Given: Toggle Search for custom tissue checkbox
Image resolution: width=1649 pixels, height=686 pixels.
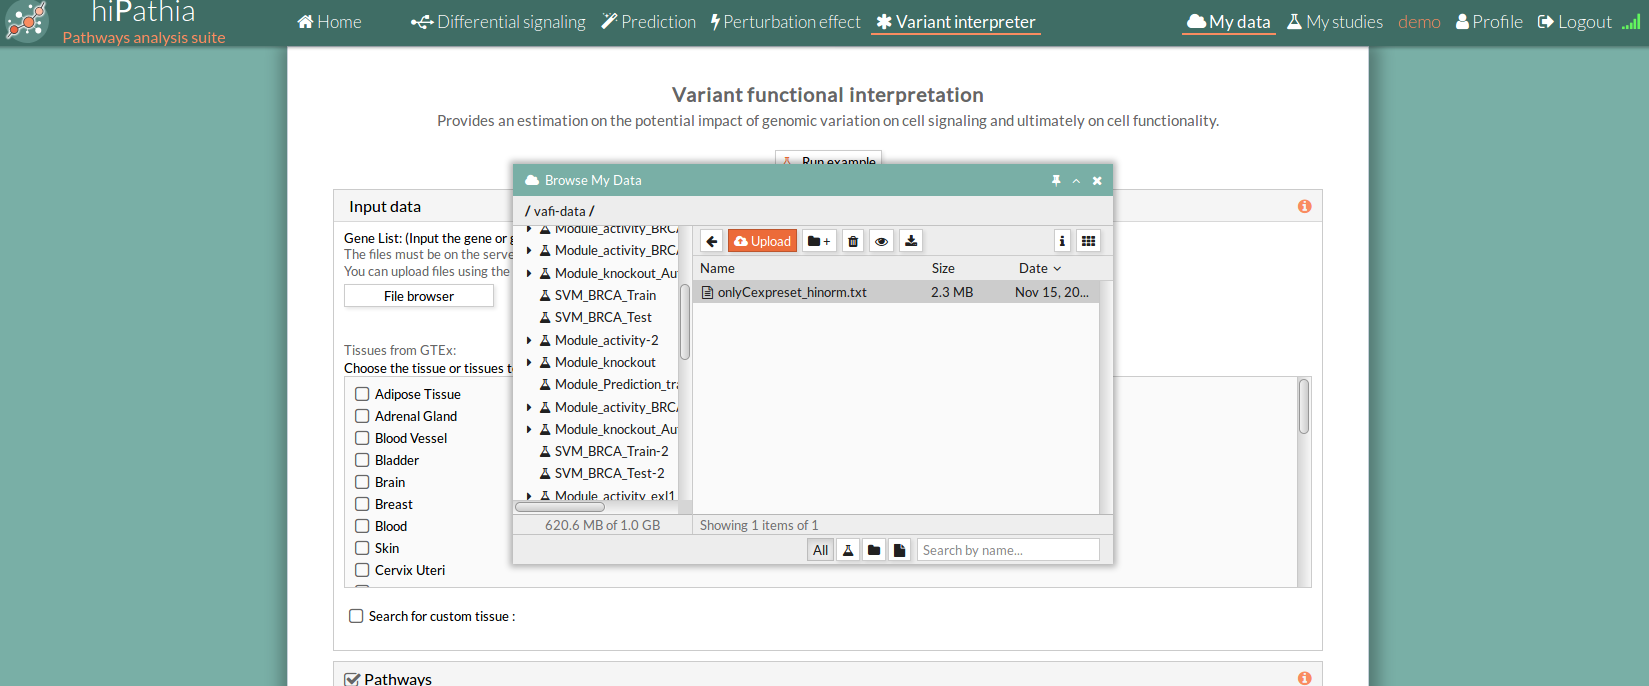Looking at the screenshot, I should 356,616.
